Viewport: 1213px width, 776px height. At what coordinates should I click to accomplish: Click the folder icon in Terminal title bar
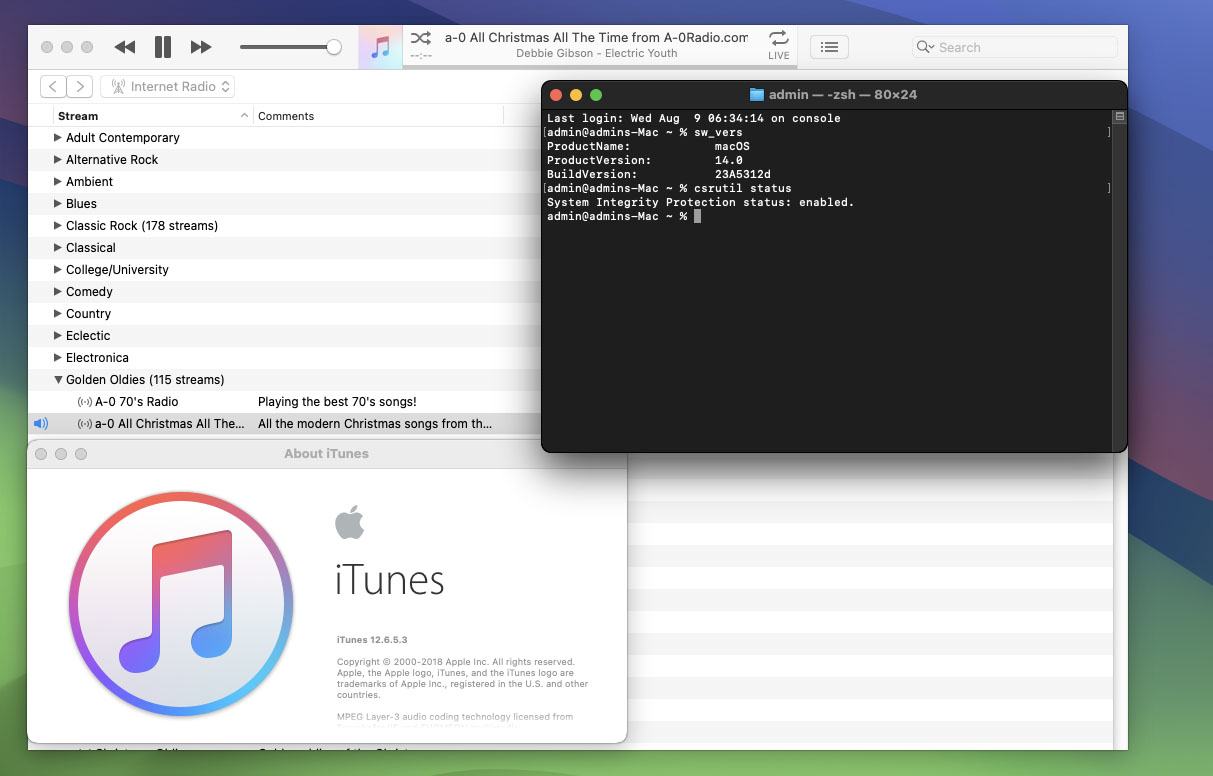coord(757,95)
